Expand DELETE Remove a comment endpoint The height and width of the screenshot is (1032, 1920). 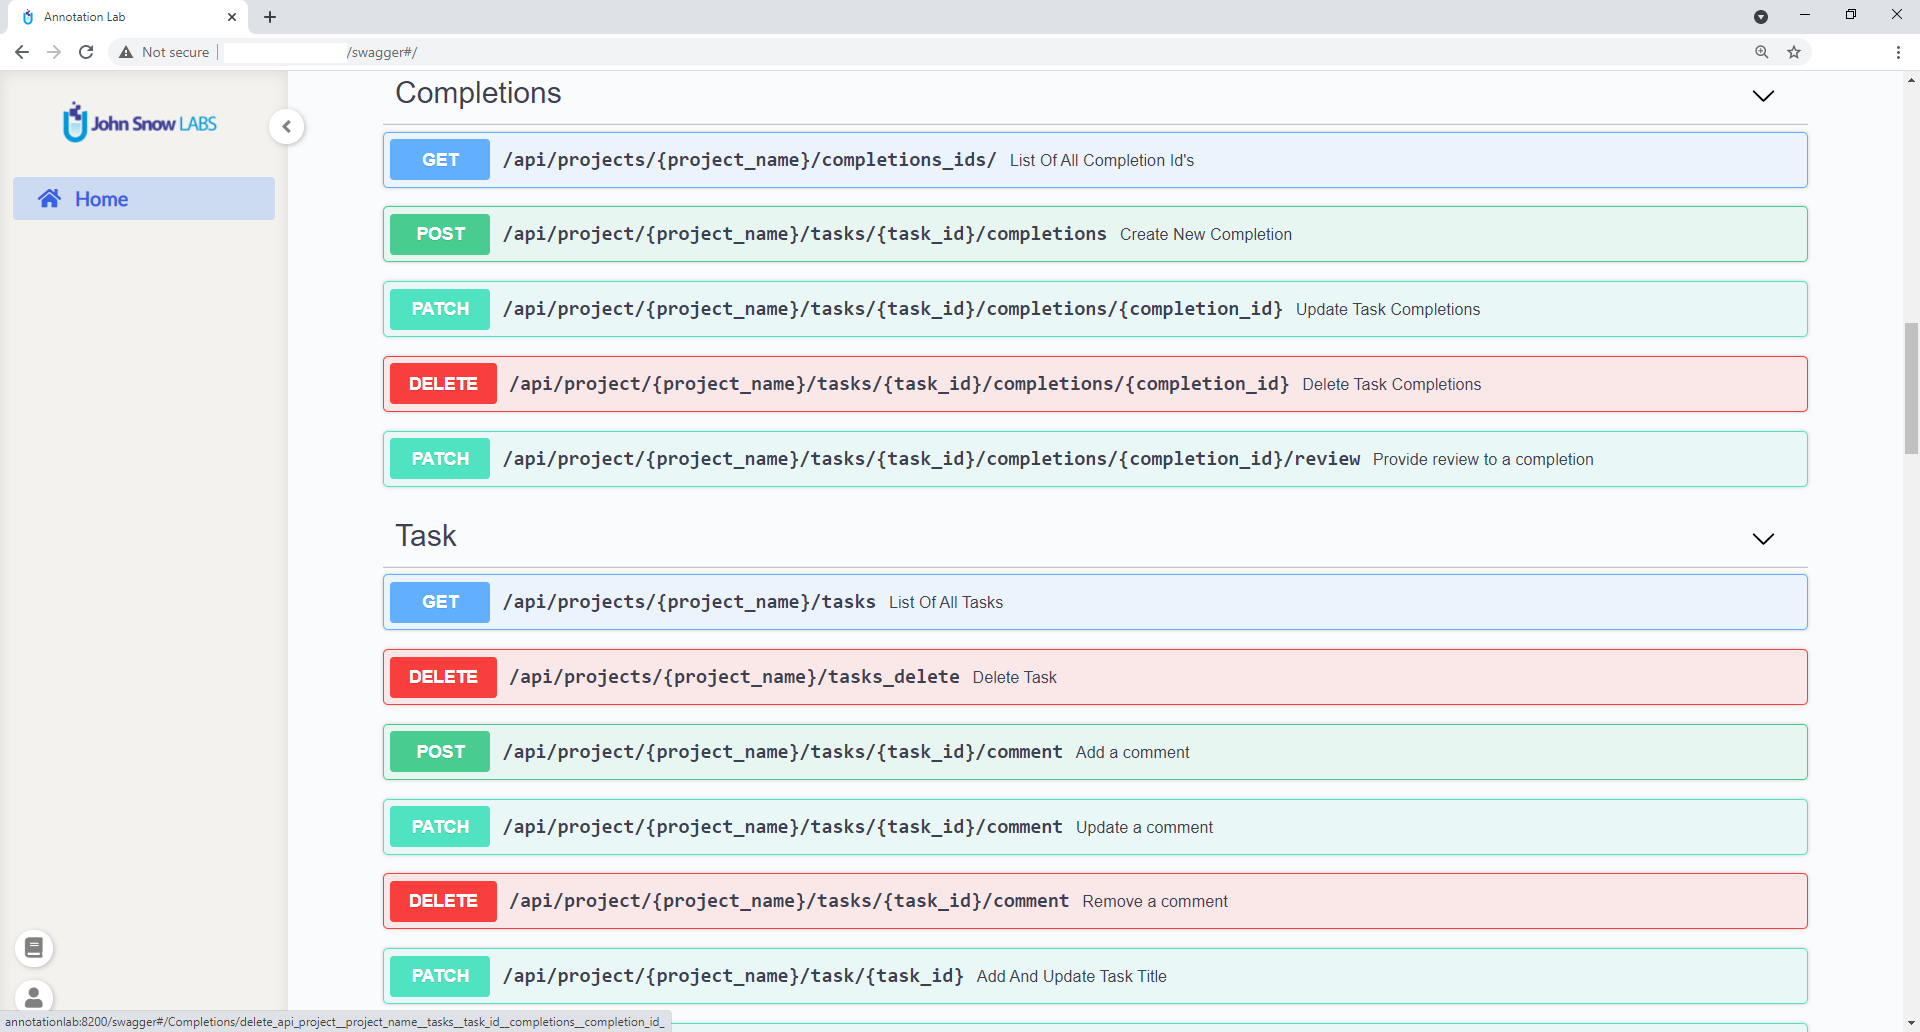pyautogui.click(x=1095, y=901)
